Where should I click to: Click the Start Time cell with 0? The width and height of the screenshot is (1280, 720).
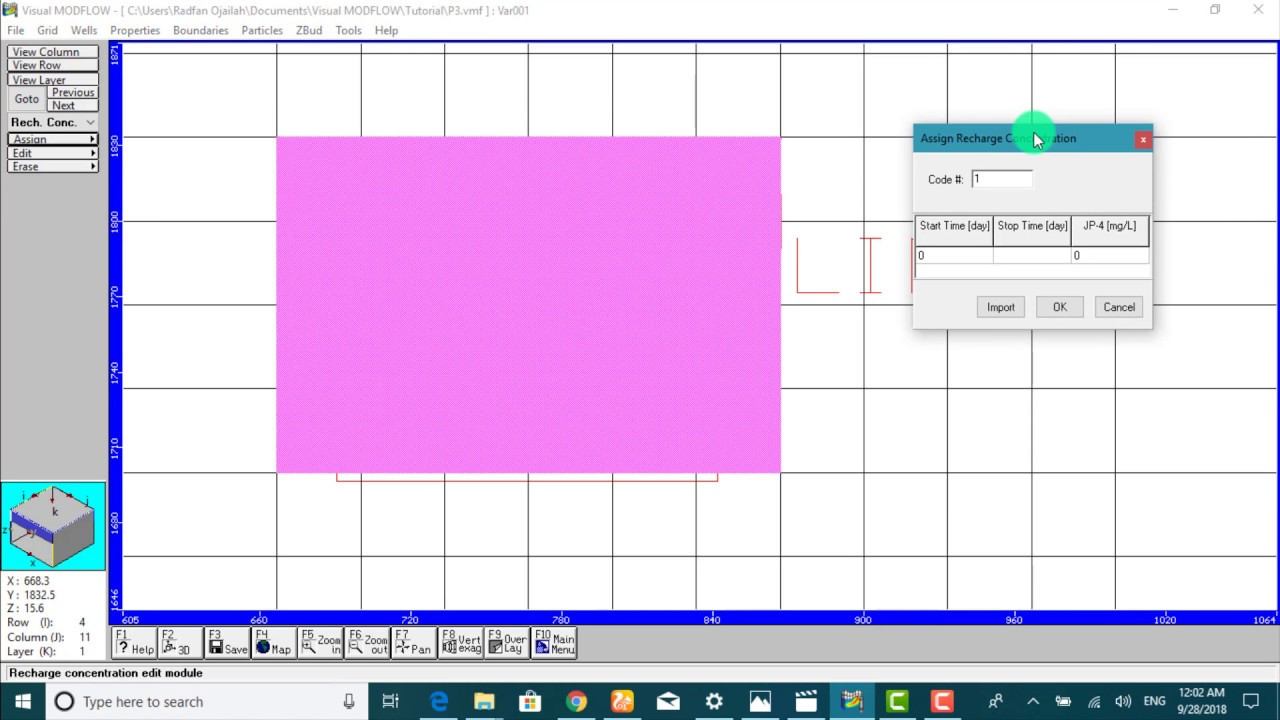[x=954, y=255]
